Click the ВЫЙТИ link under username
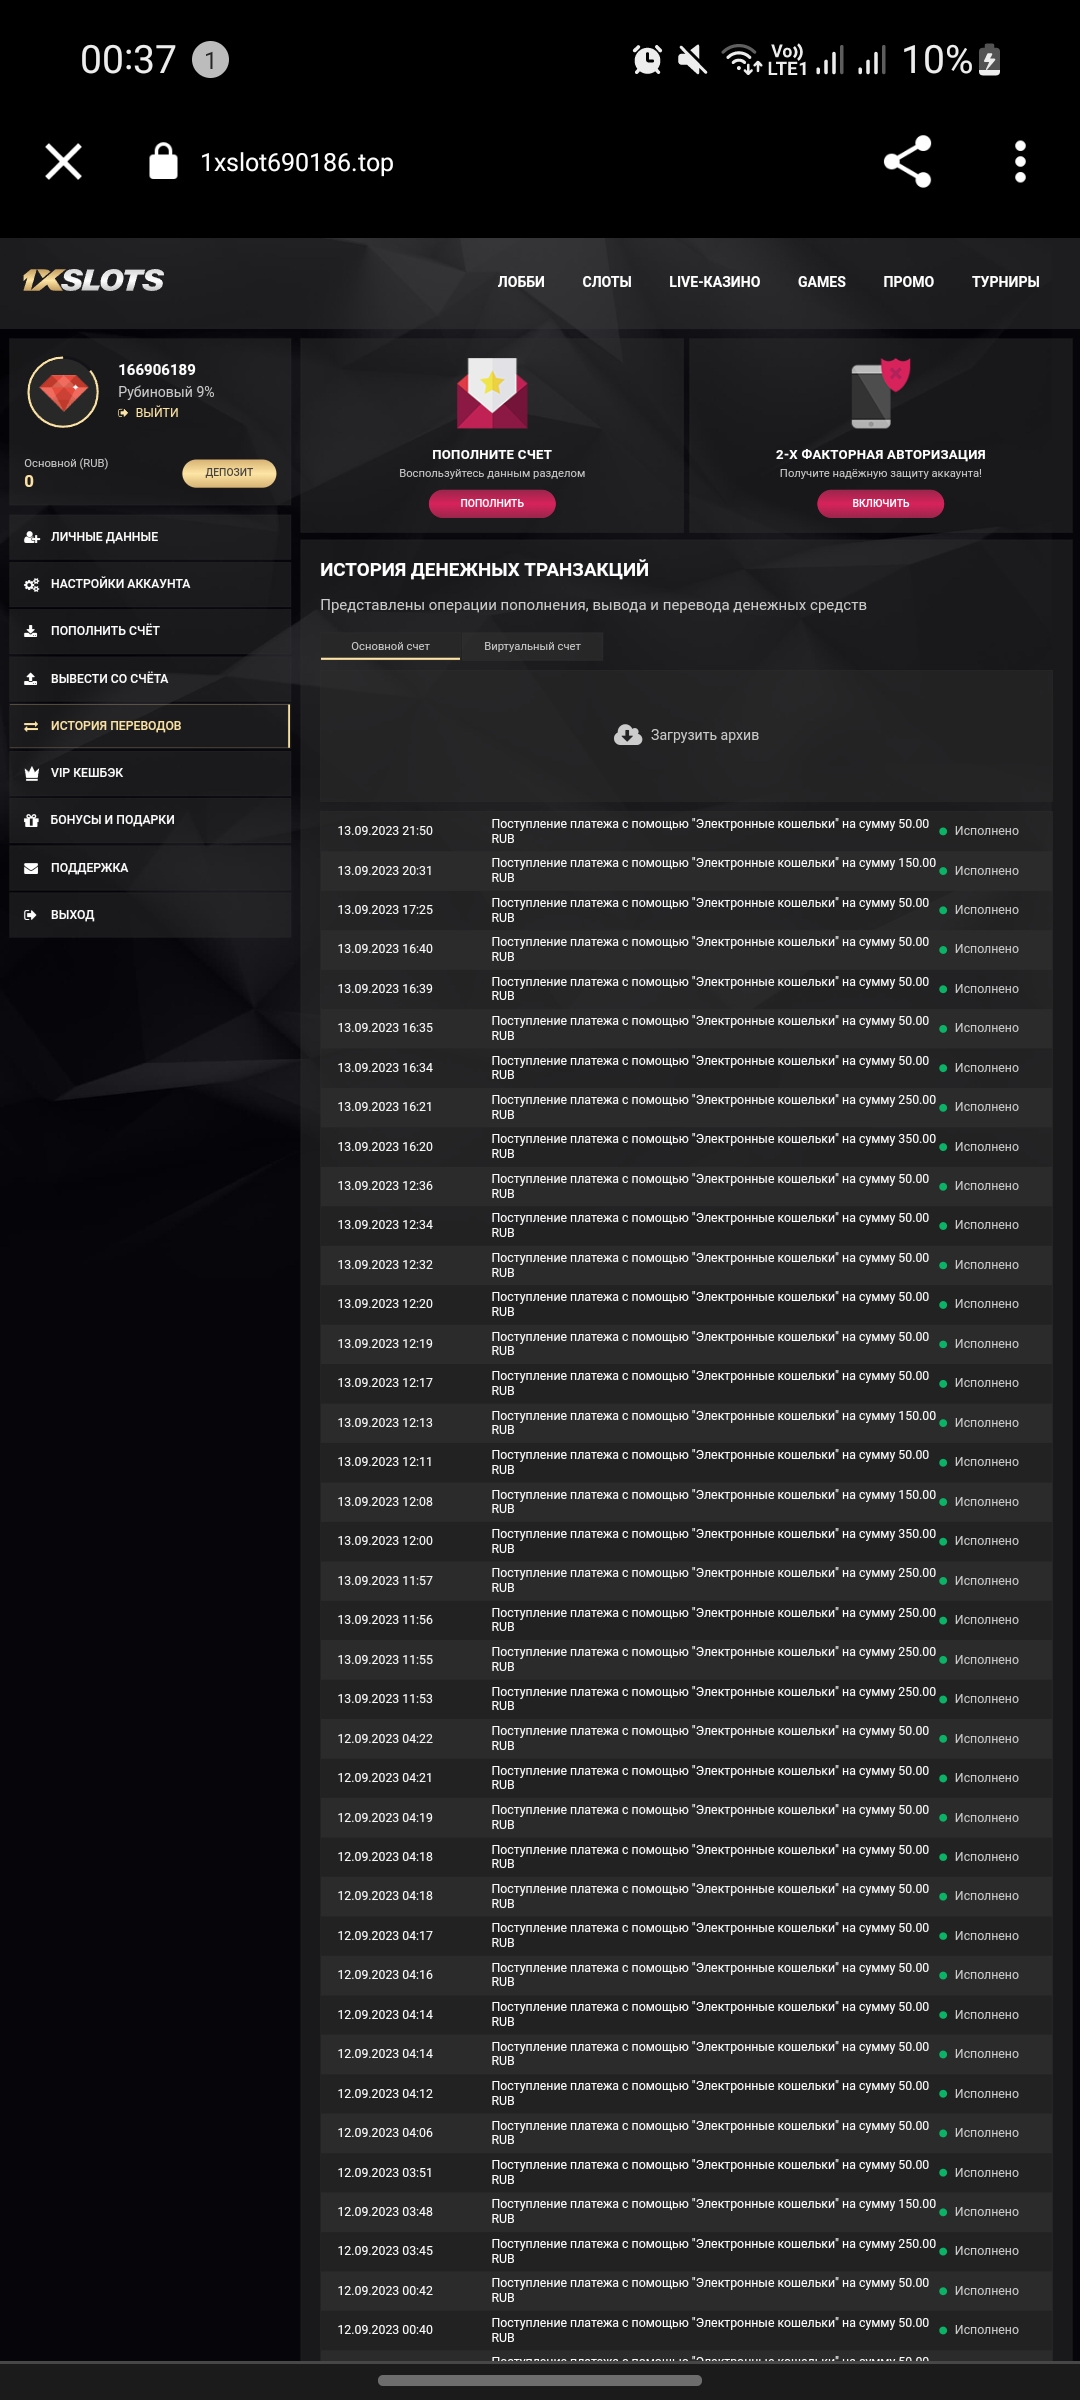Viewport: 1080px width, 2400px height. tap(156, 413)
